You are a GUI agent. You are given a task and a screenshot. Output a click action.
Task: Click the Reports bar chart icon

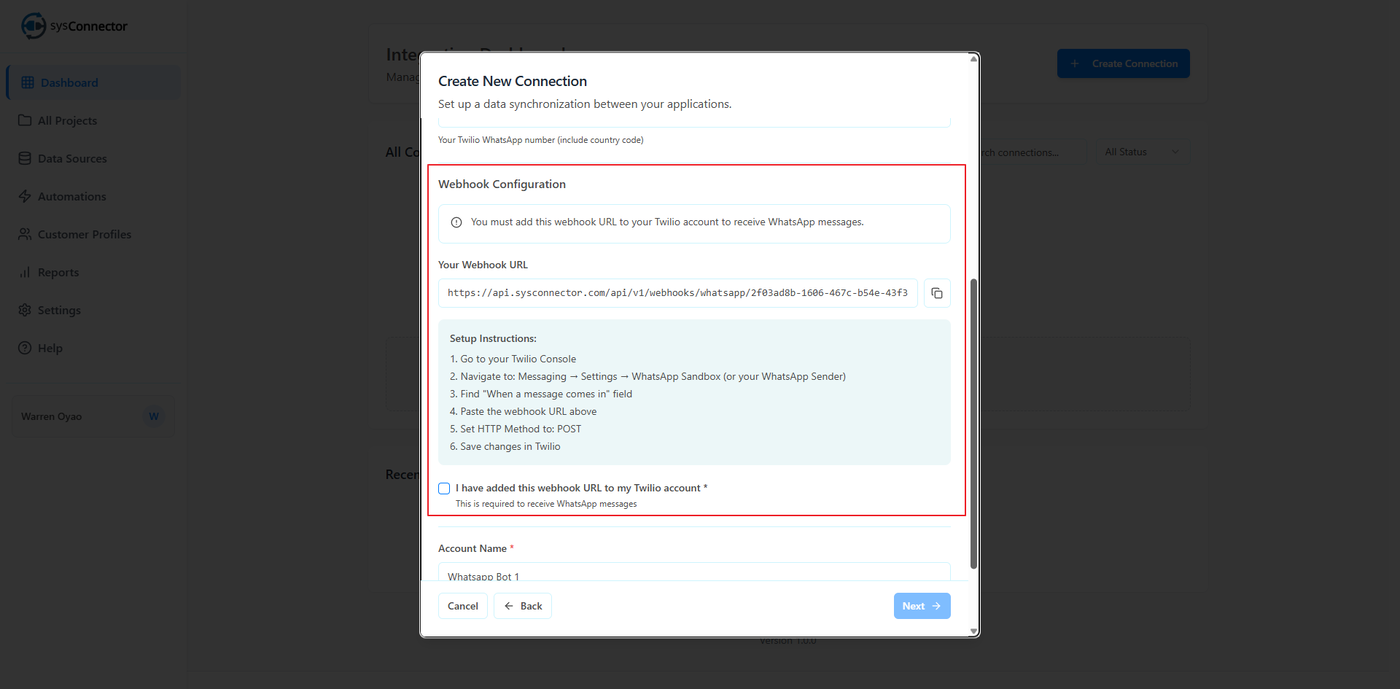(x=25, y=273)
